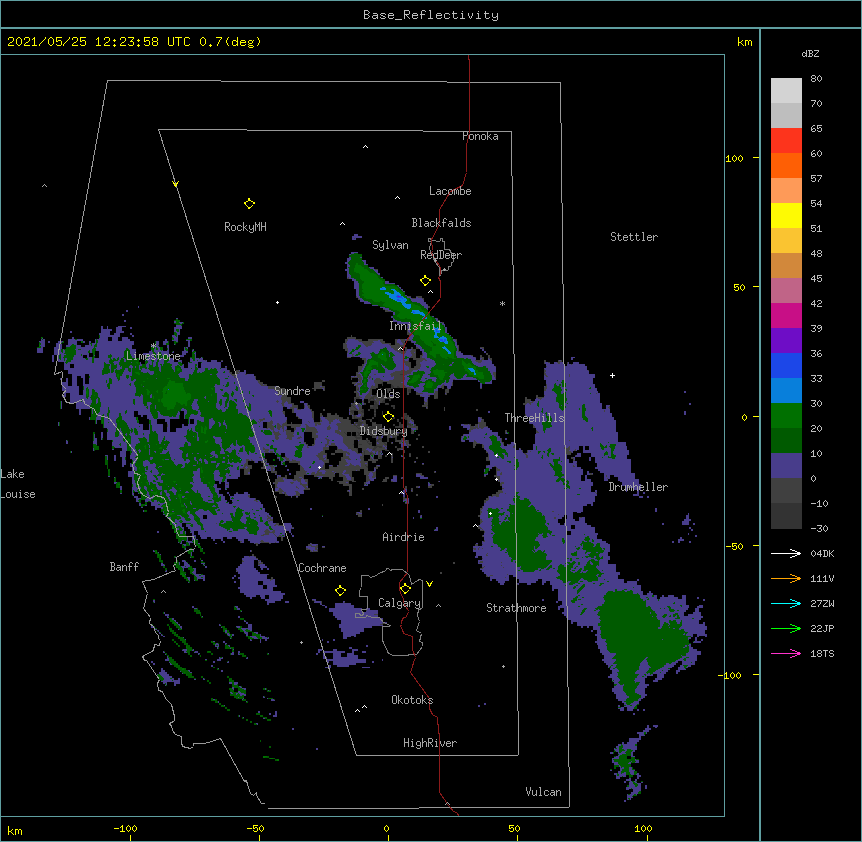
Task: Click the Strathmore map label
Action: (x=516, y=608)
